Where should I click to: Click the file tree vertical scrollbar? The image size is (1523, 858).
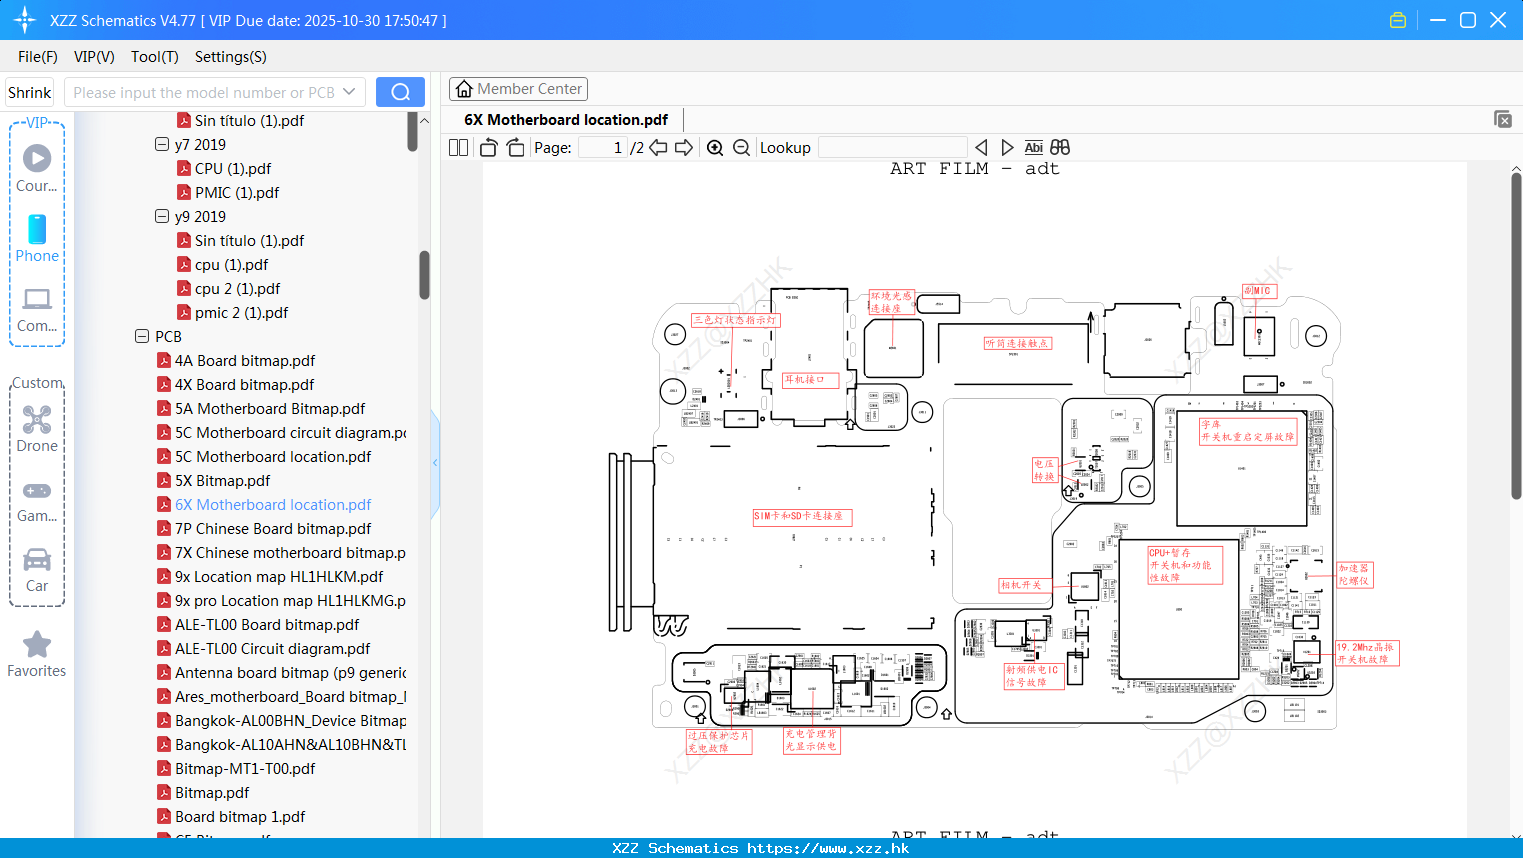point(424,275)
